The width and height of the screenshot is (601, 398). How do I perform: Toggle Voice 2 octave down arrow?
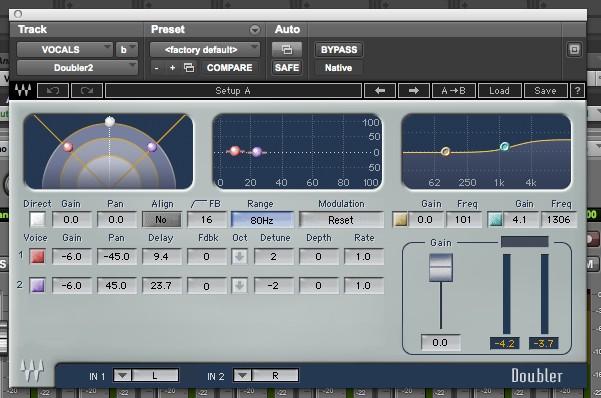pyautogui.click(x=240, y=286)
